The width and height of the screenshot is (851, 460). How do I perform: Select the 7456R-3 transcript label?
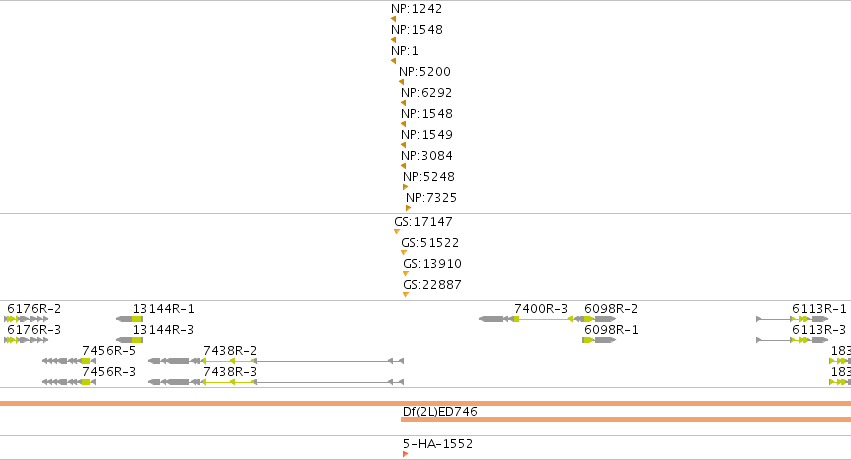pyautogui.click(x=109, y=372)
